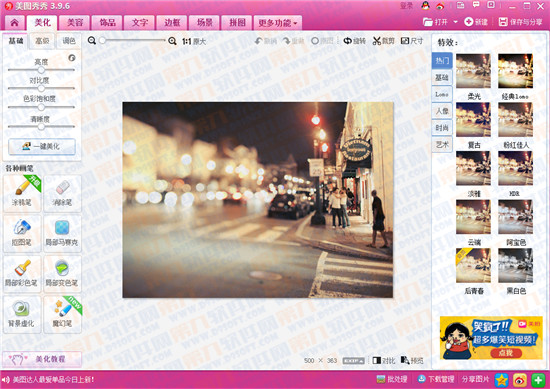The height and width of the screenshot is (389, 550).
Task: Pick the 局部马赛克 mosaic tool
Action: click(62, 233)
